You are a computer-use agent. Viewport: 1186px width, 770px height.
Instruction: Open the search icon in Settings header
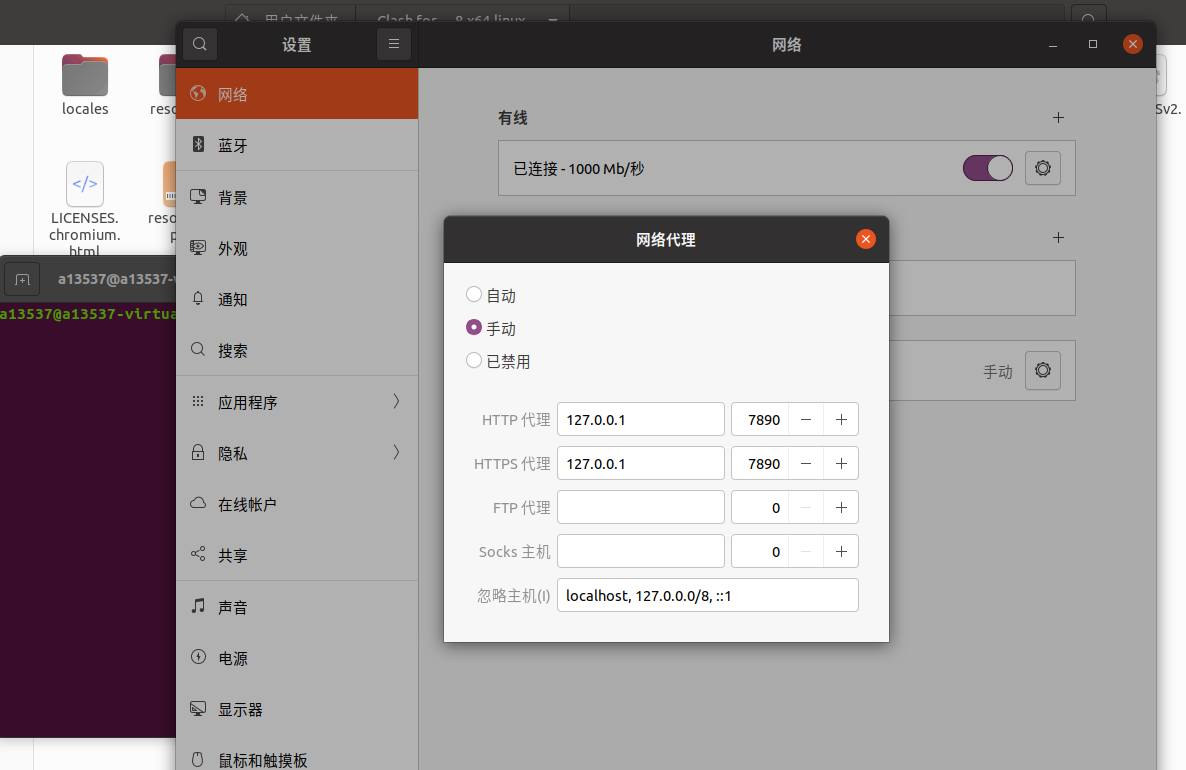click(200, 44)
